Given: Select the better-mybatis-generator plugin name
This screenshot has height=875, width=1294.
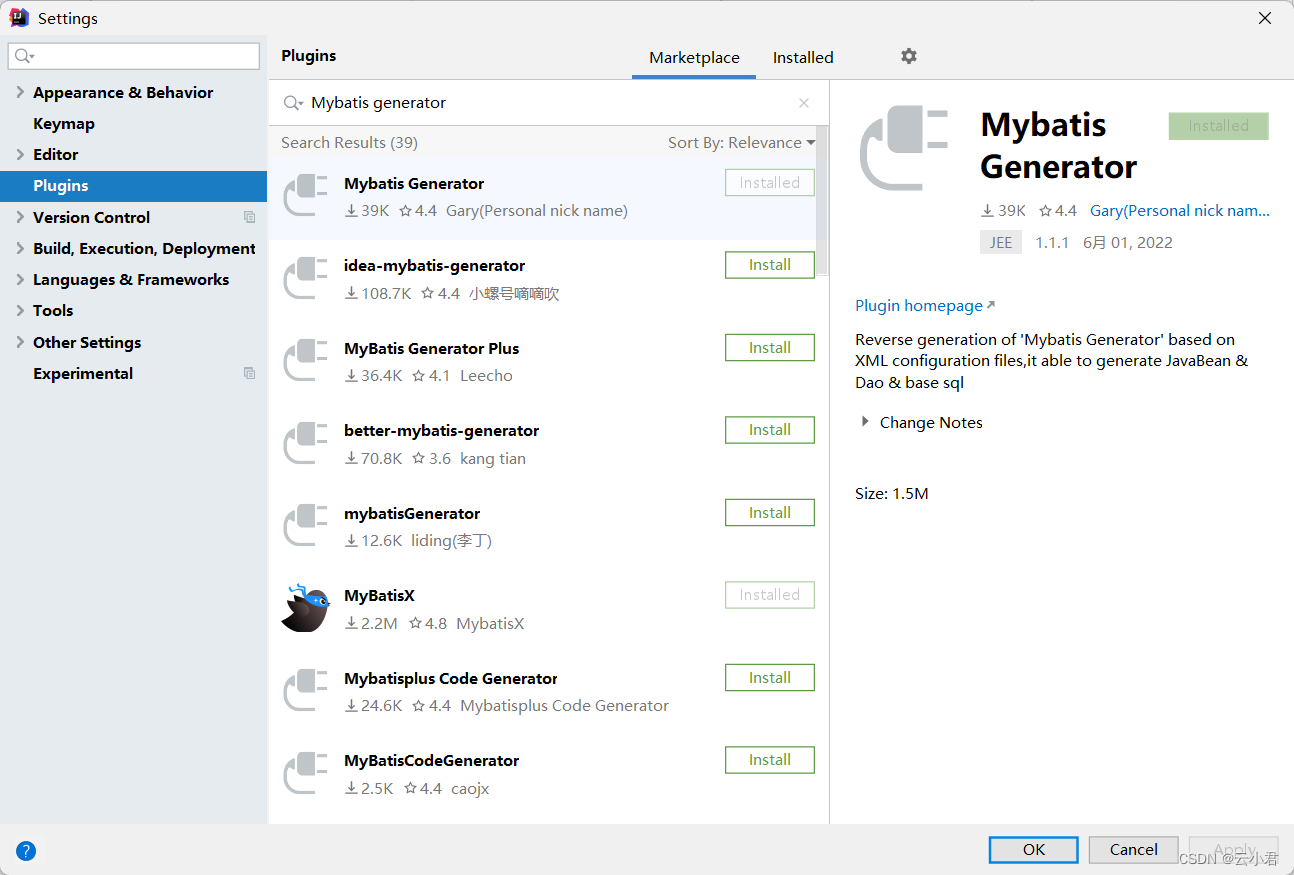Looking at the screenshot, I should (441, 431).
